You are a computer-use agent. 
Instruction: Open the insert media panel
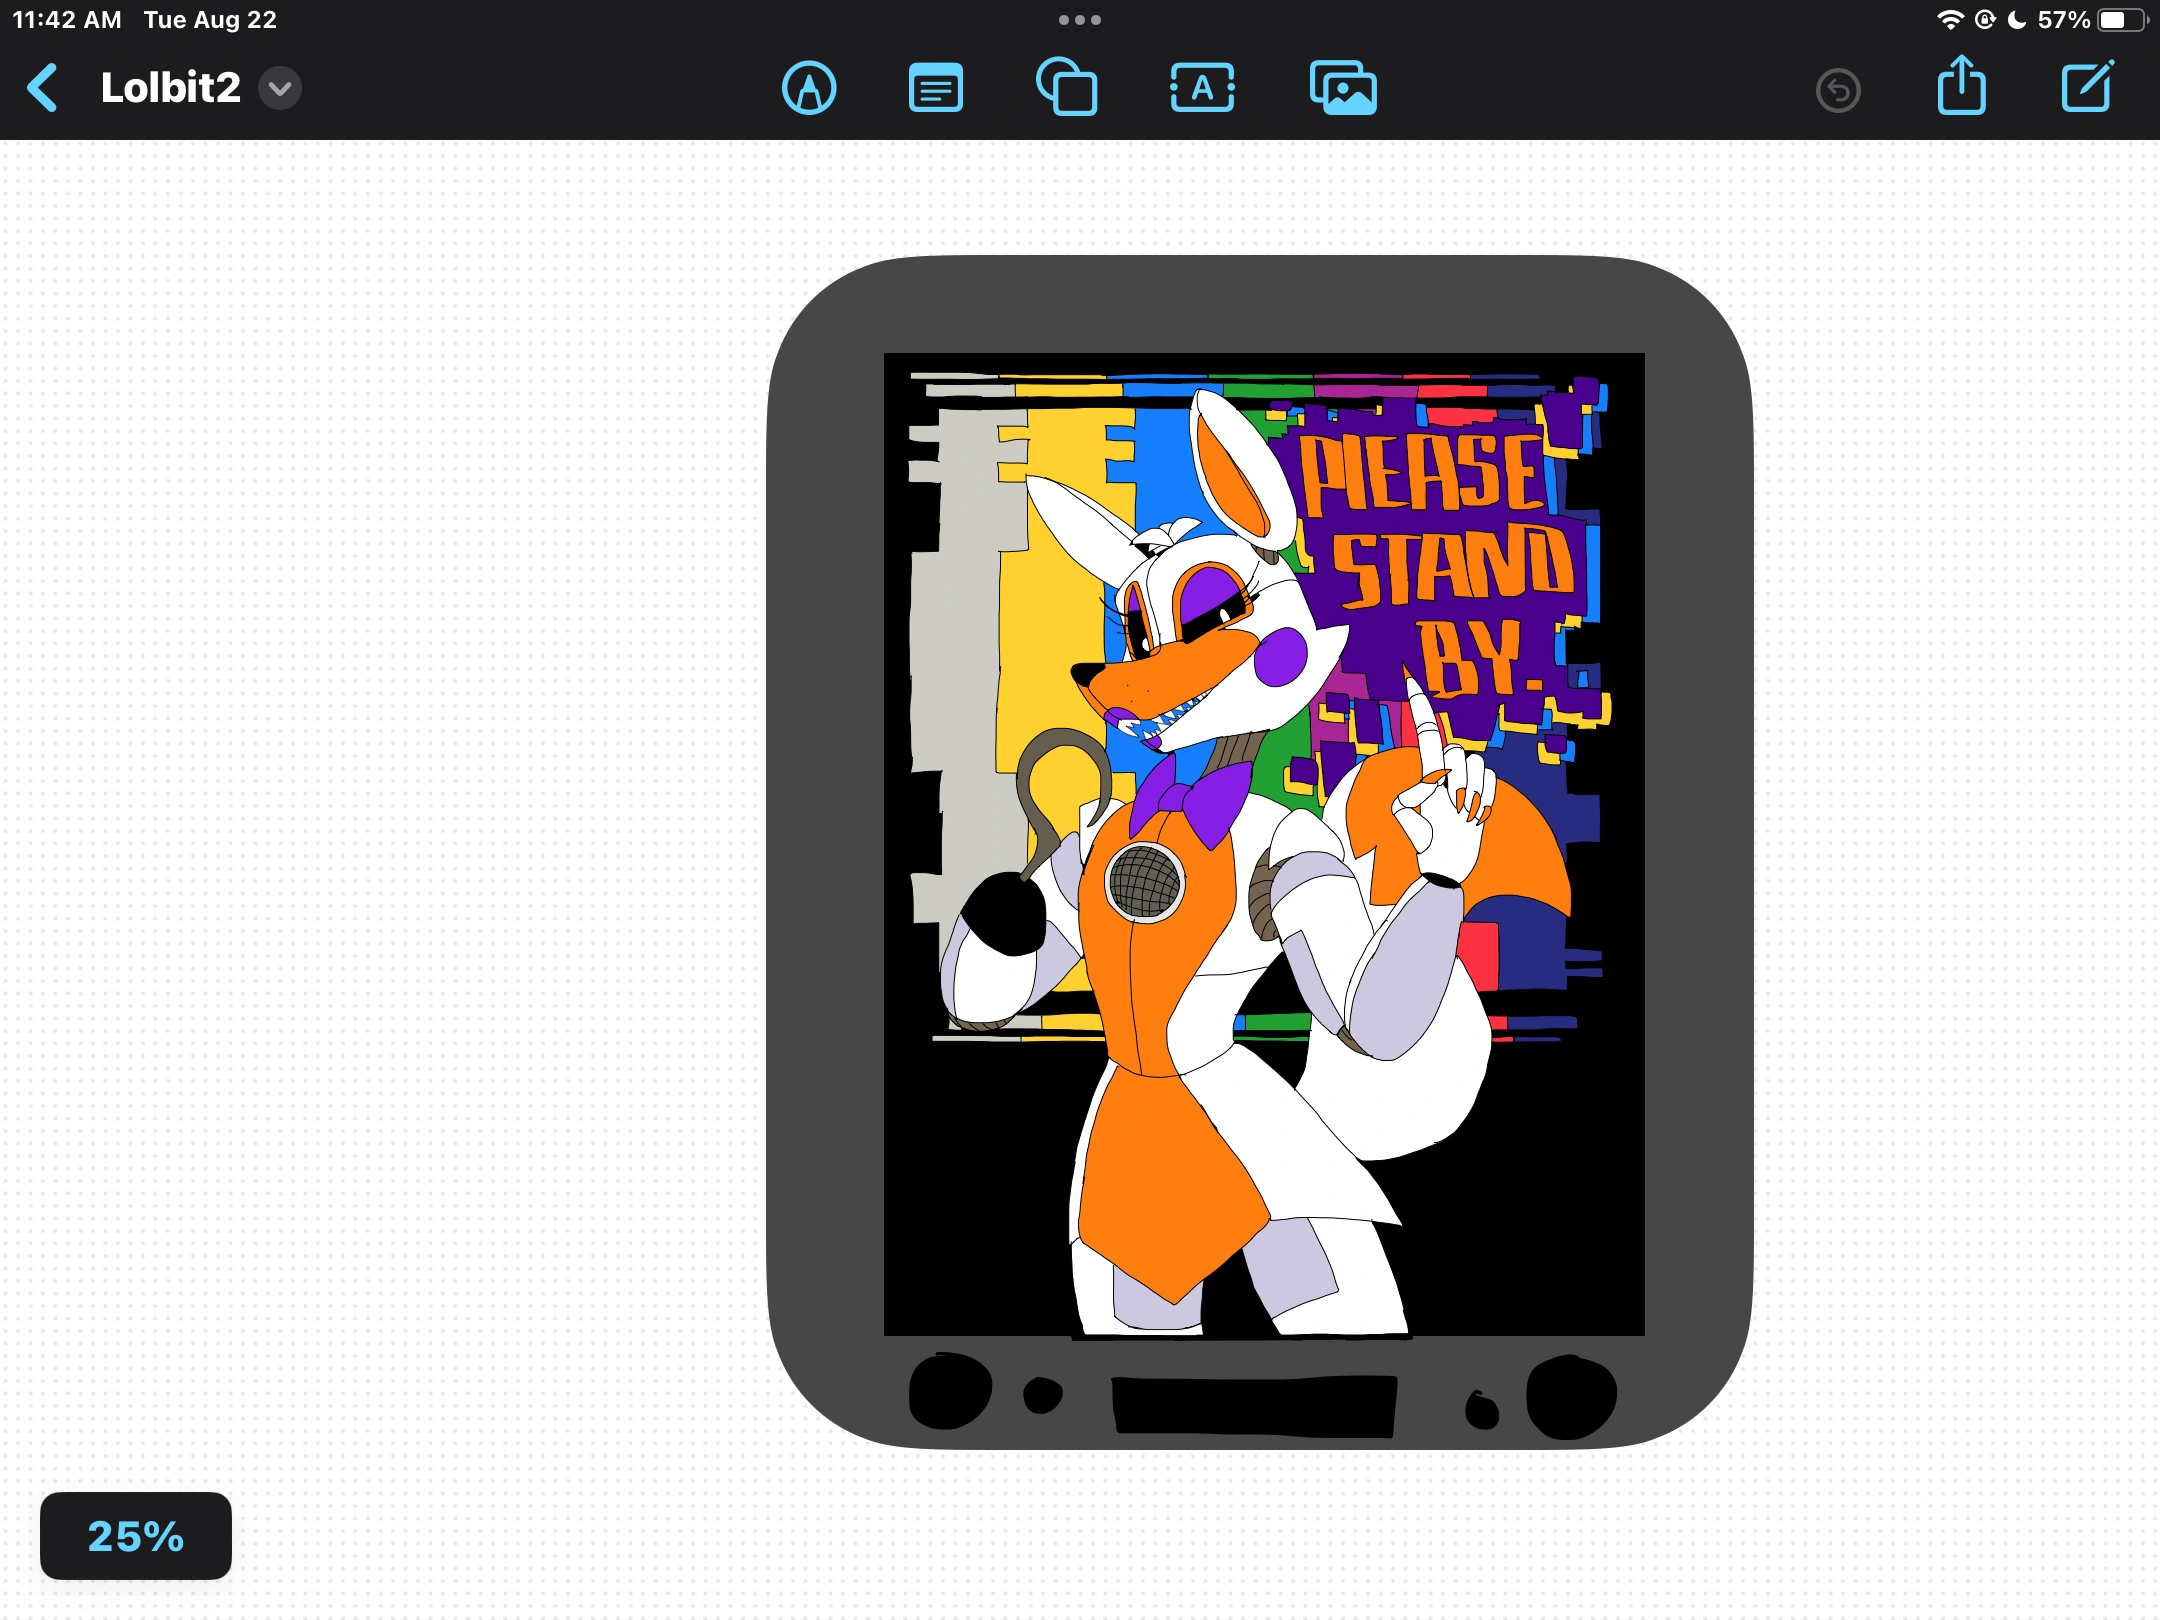pos(1344,88)
